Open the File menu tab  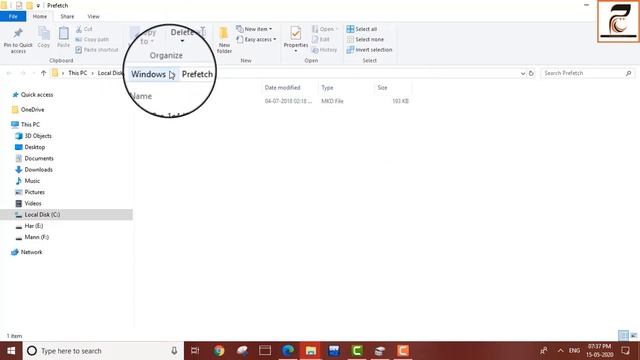click(13, 16)
